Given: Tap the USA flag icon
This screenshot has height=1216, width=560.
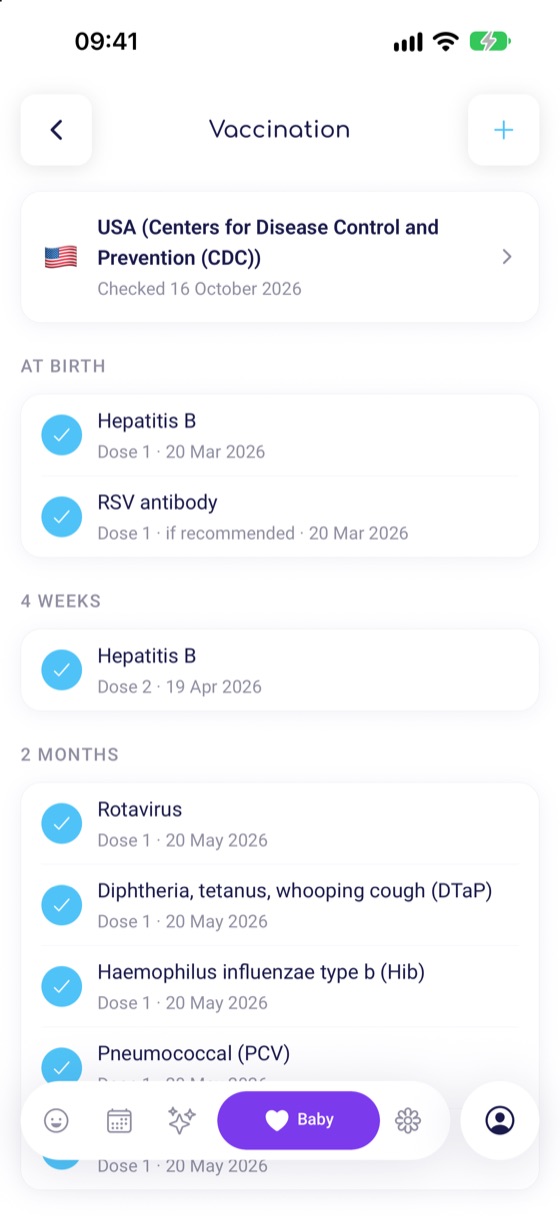Looking at the screenshot, I should (x=61, y=258).
